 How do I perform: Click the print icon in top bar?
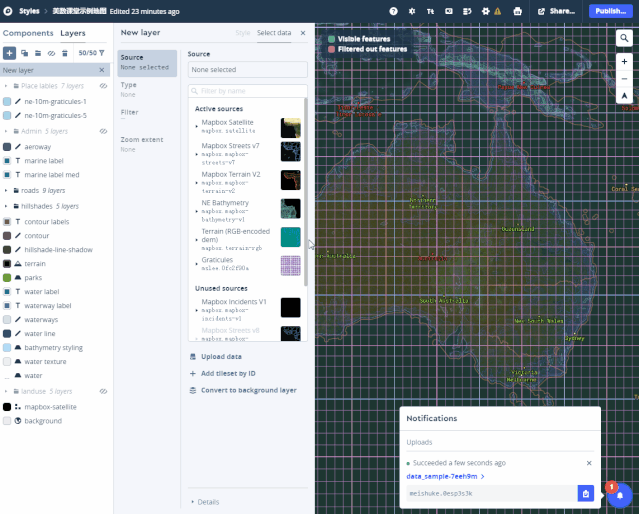pos(518,11)
